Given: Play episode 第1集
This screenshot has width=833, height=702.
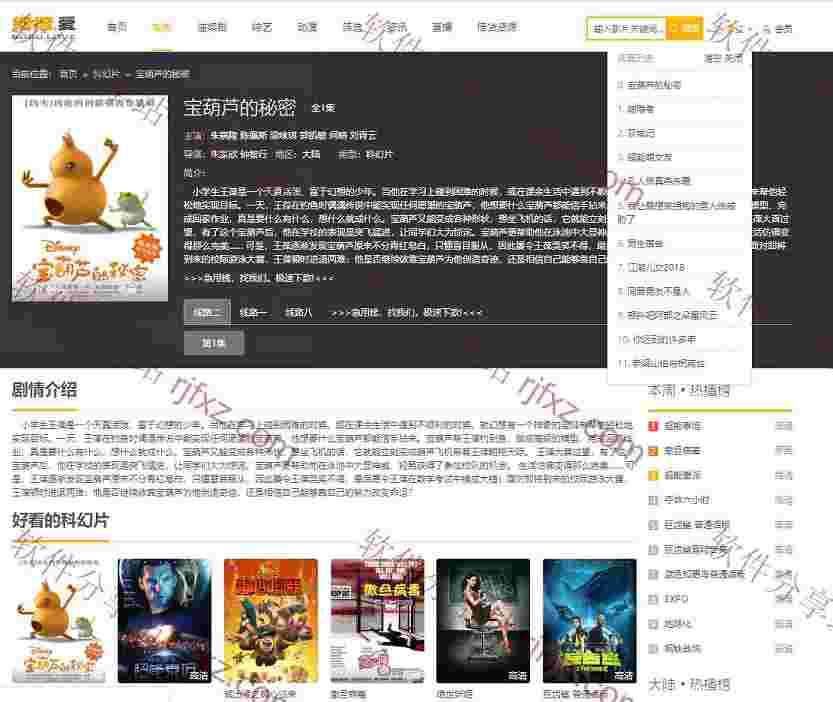Looking at the screenshot, I should click(x=214, y=343).
